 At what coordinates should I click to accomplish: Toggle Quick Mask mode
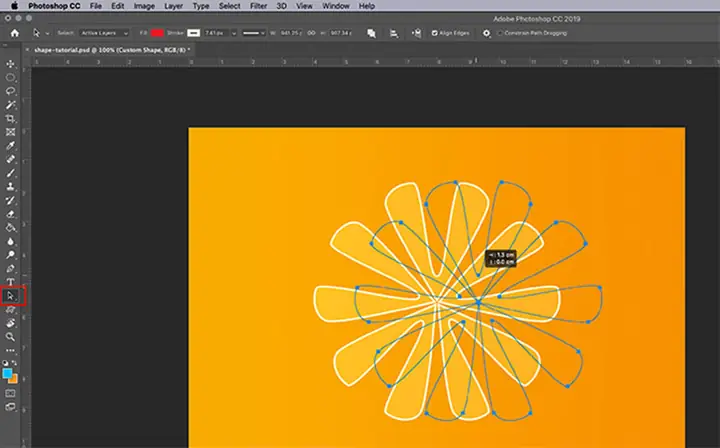click(x=10, y=393)
